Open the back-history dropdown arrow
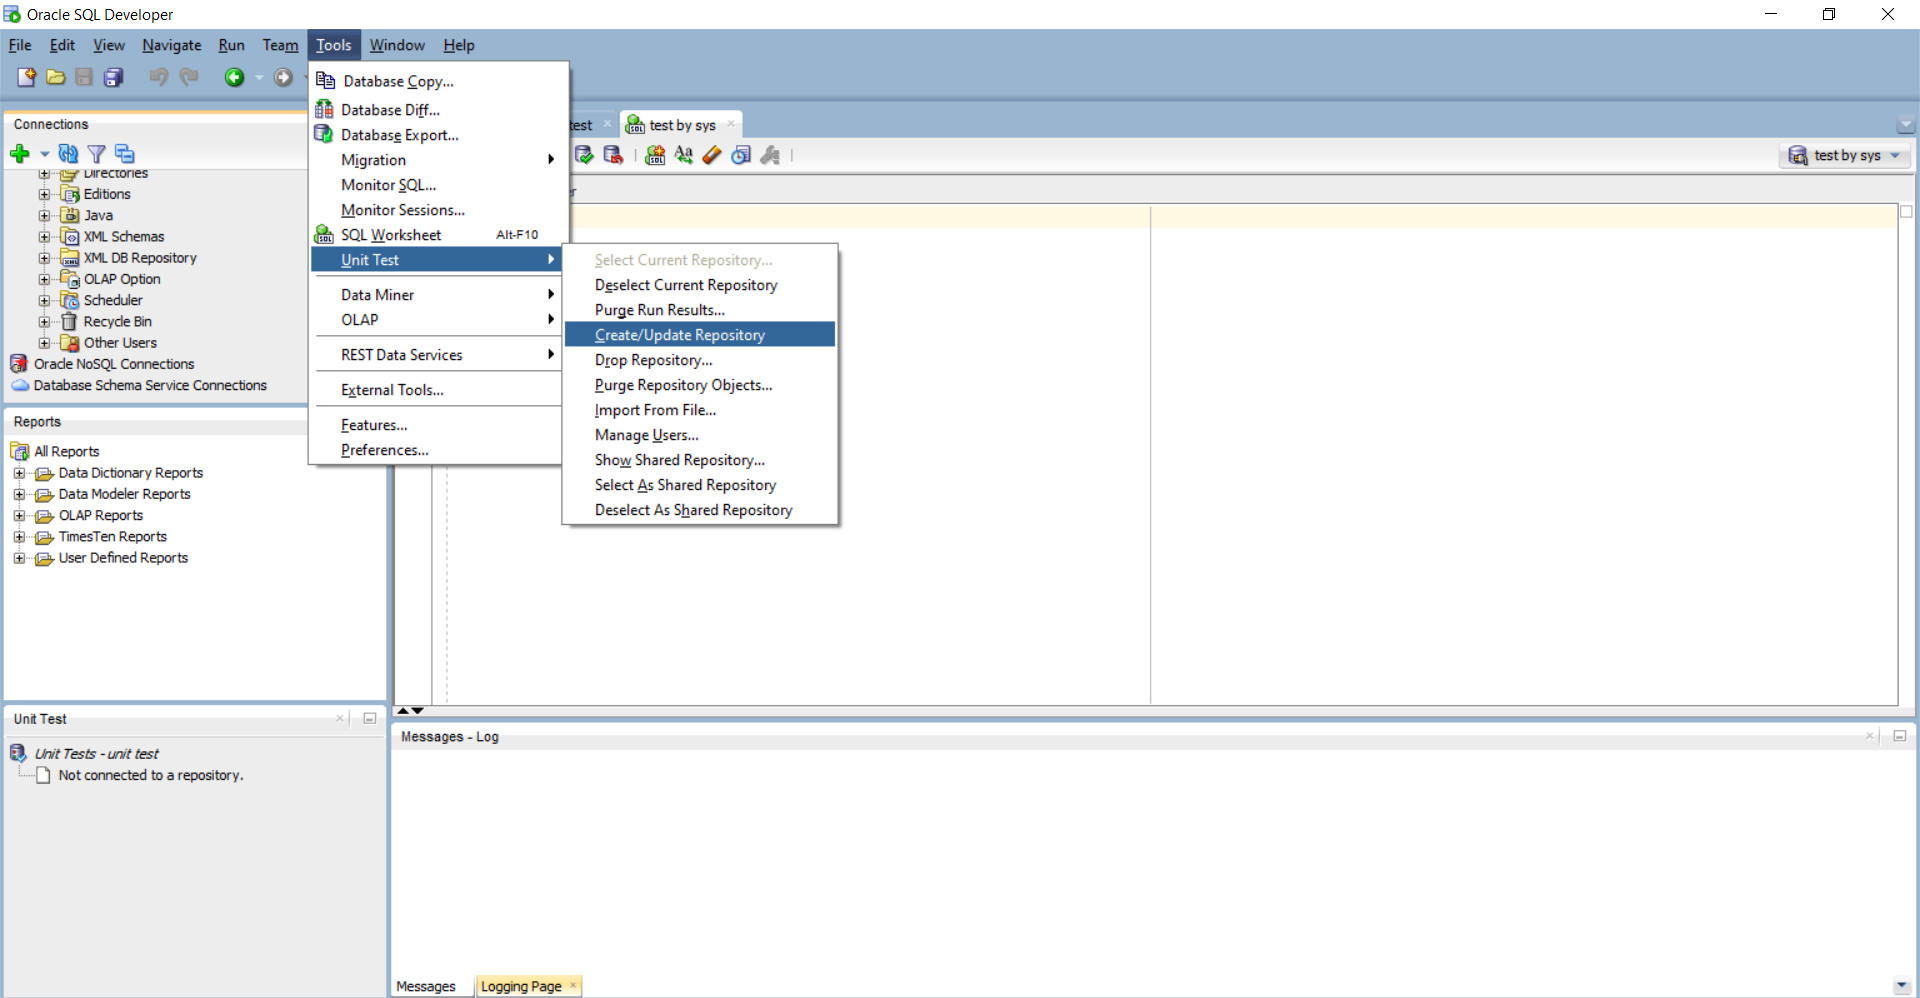The height and width of the screenshot is (998, 1920). [x=259, y=77]
